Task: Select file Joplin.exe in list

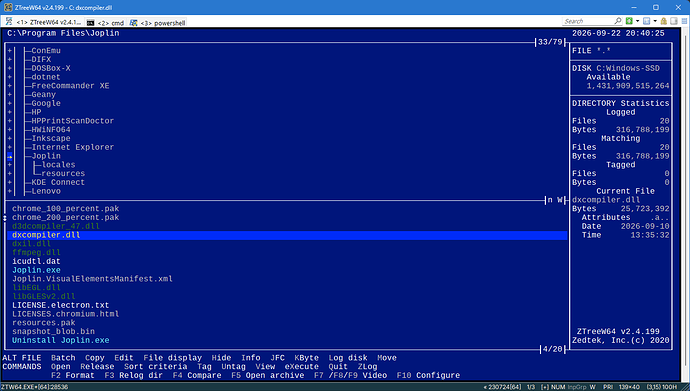Action: pyautogui.click(x=36, y=270)
